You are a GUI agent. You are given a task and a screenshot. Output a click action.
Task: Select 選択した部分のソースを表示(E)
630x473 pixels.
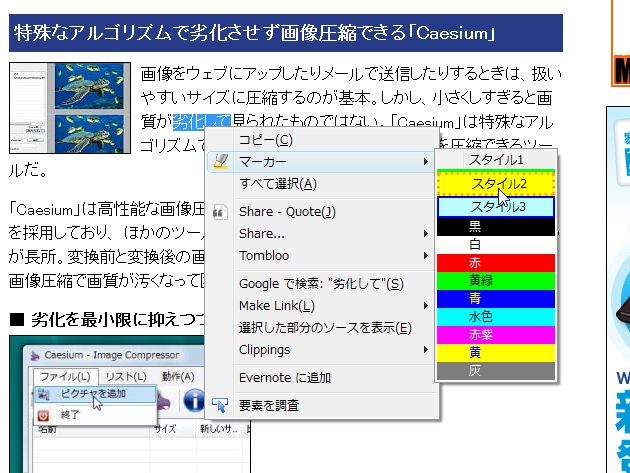pos(321,328)
